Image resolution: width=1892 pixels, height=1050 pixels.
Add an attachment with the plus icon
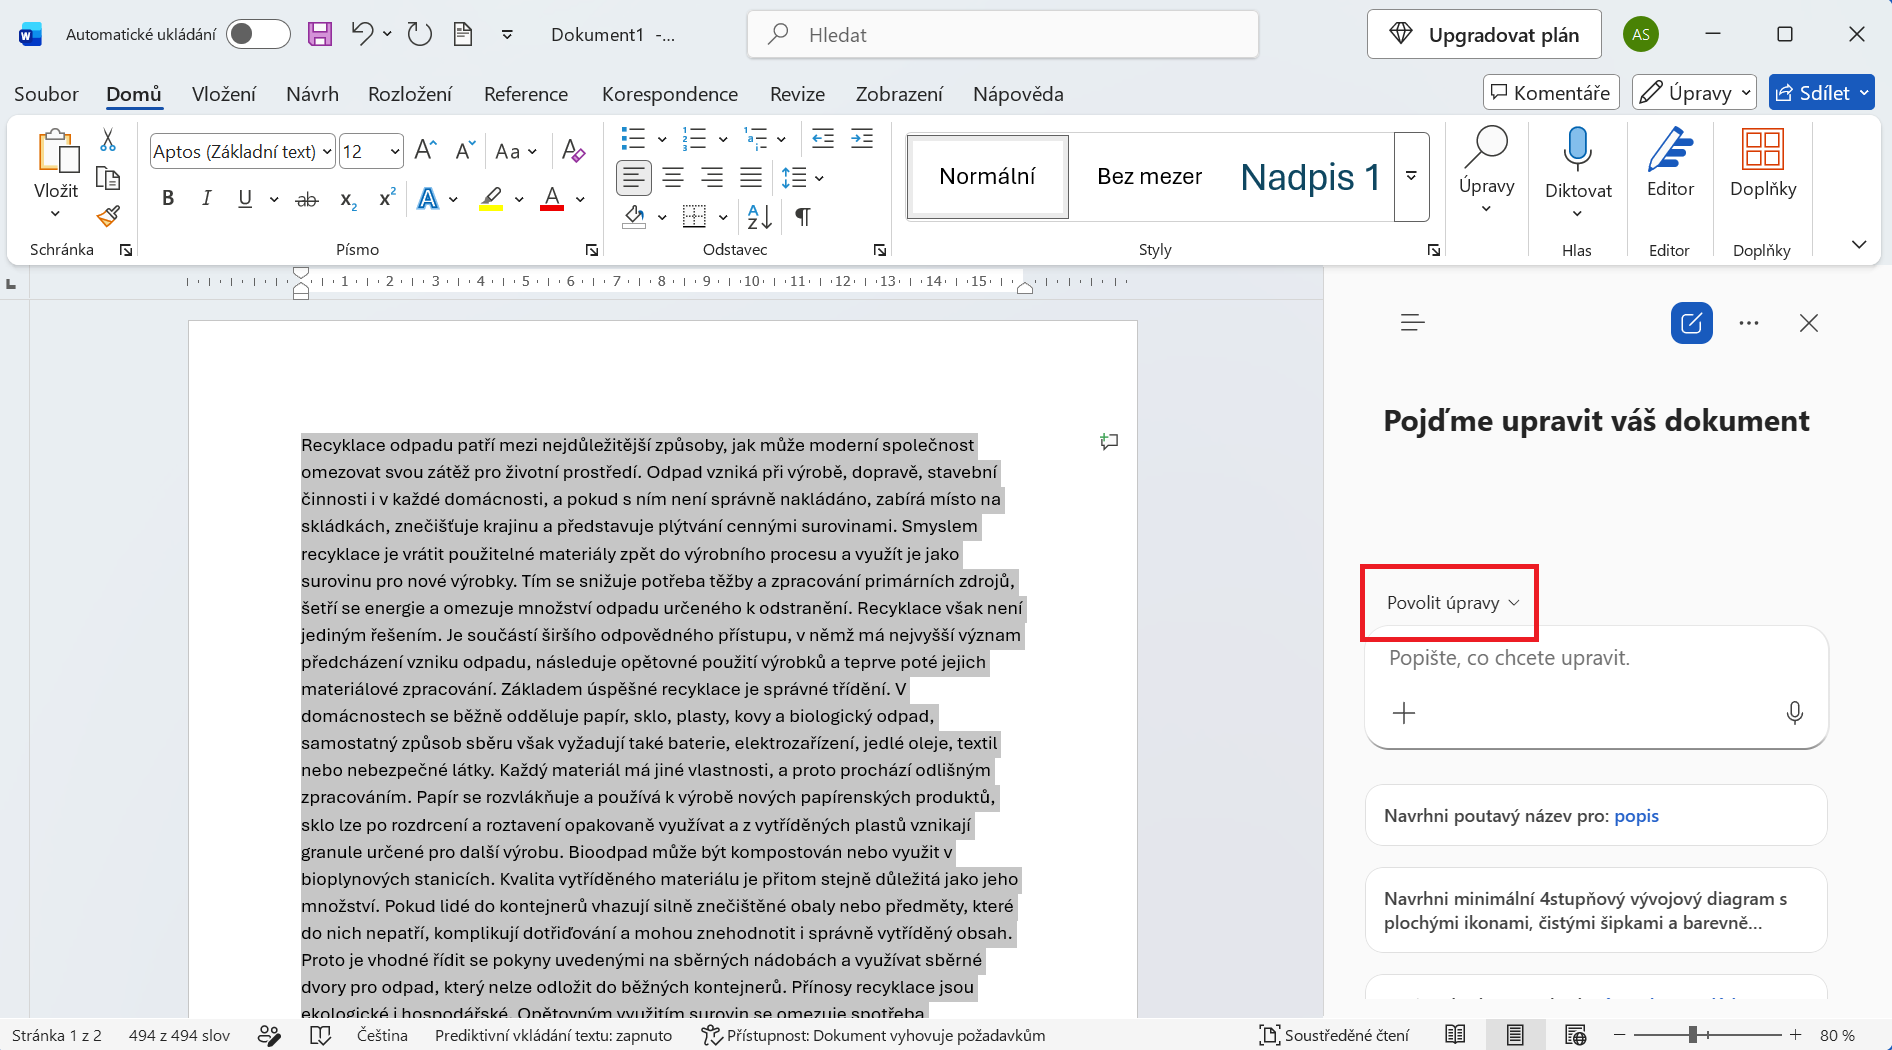pos(1404,712)
